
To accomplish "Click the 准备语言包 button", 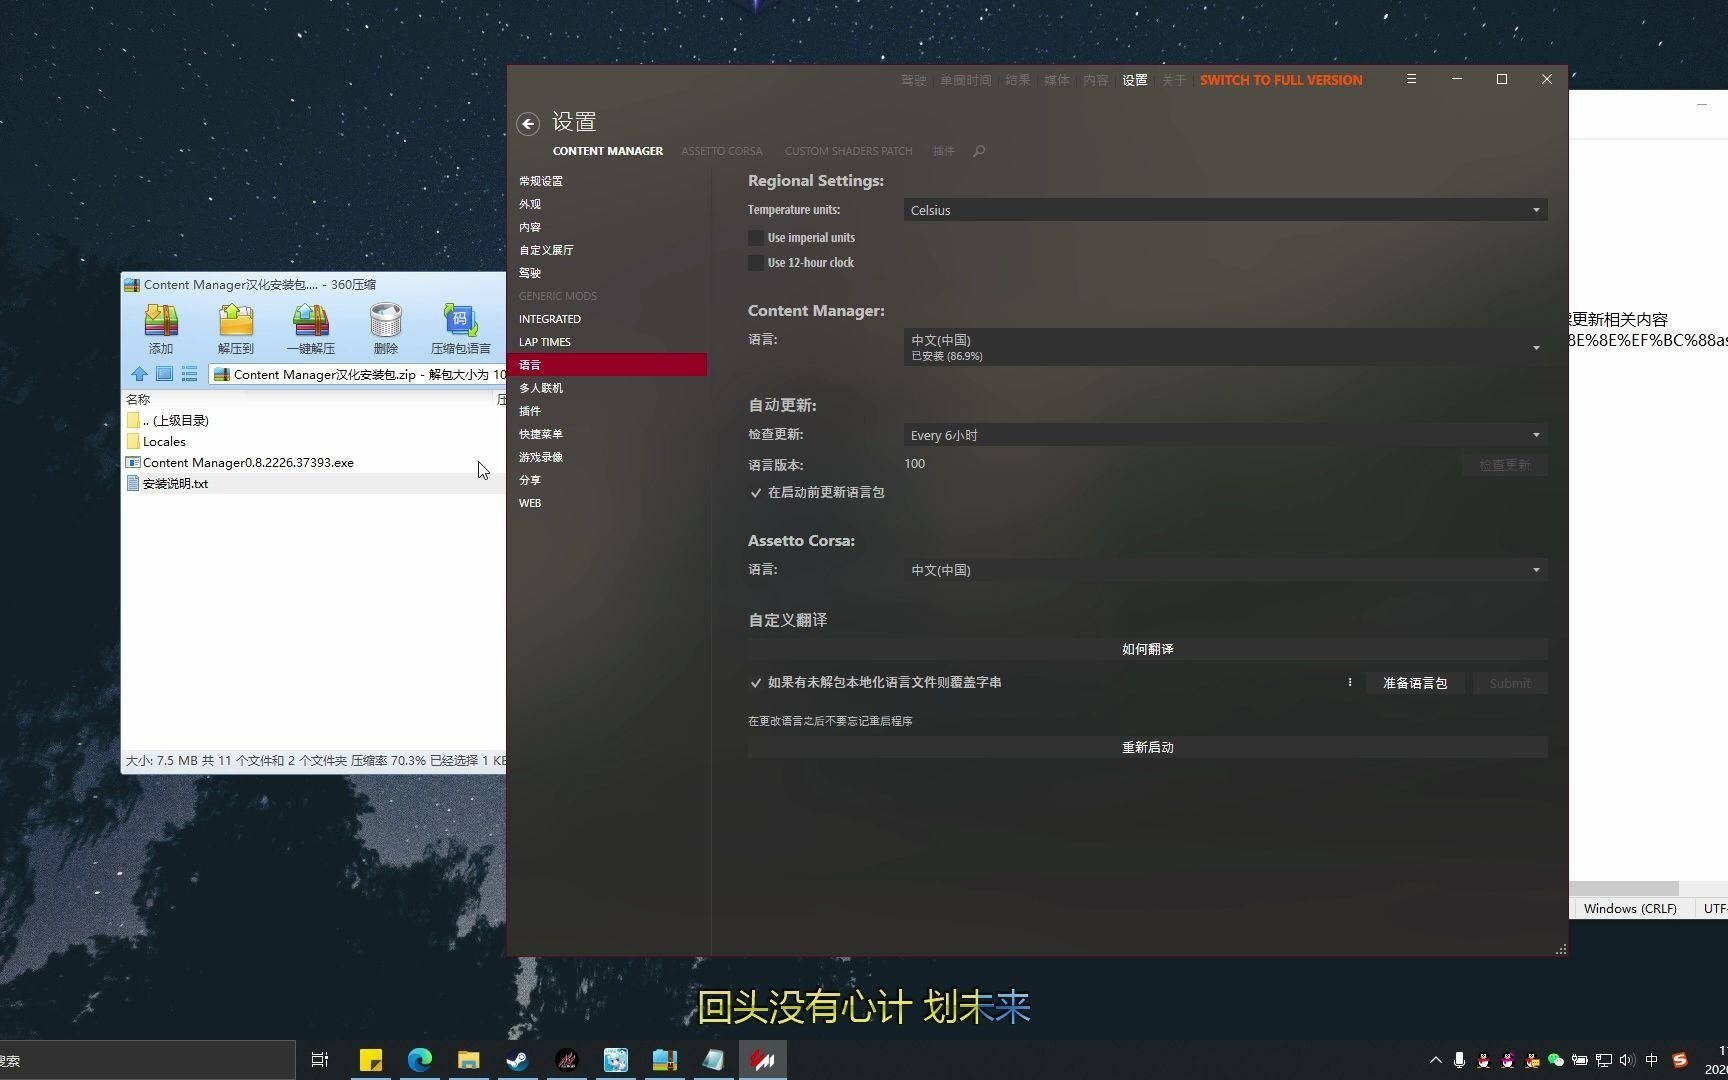I will [x=1415, y=683].
